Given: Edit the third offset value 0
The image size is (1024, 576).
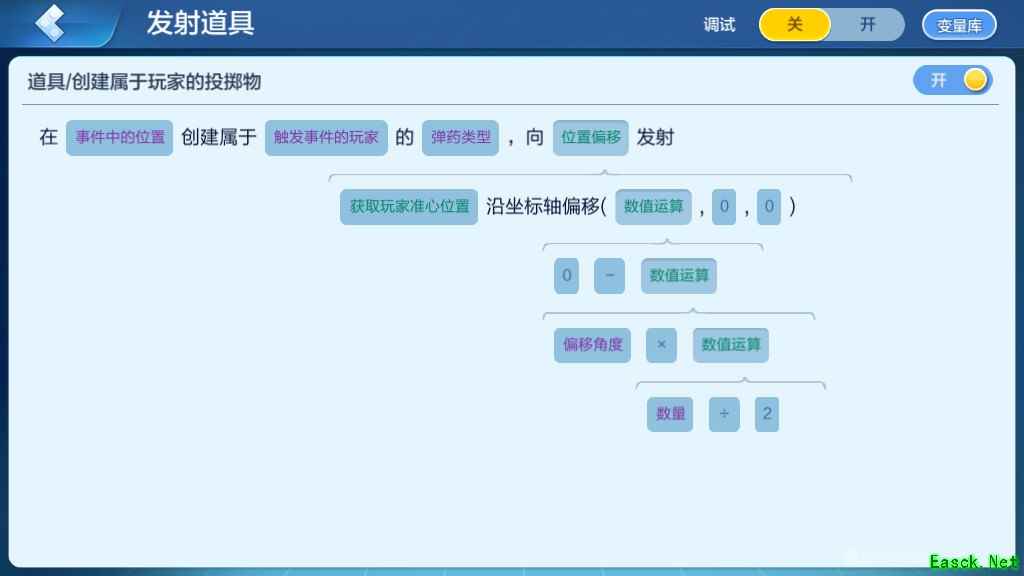Looking at the screenshot, I should click(769, 206).
